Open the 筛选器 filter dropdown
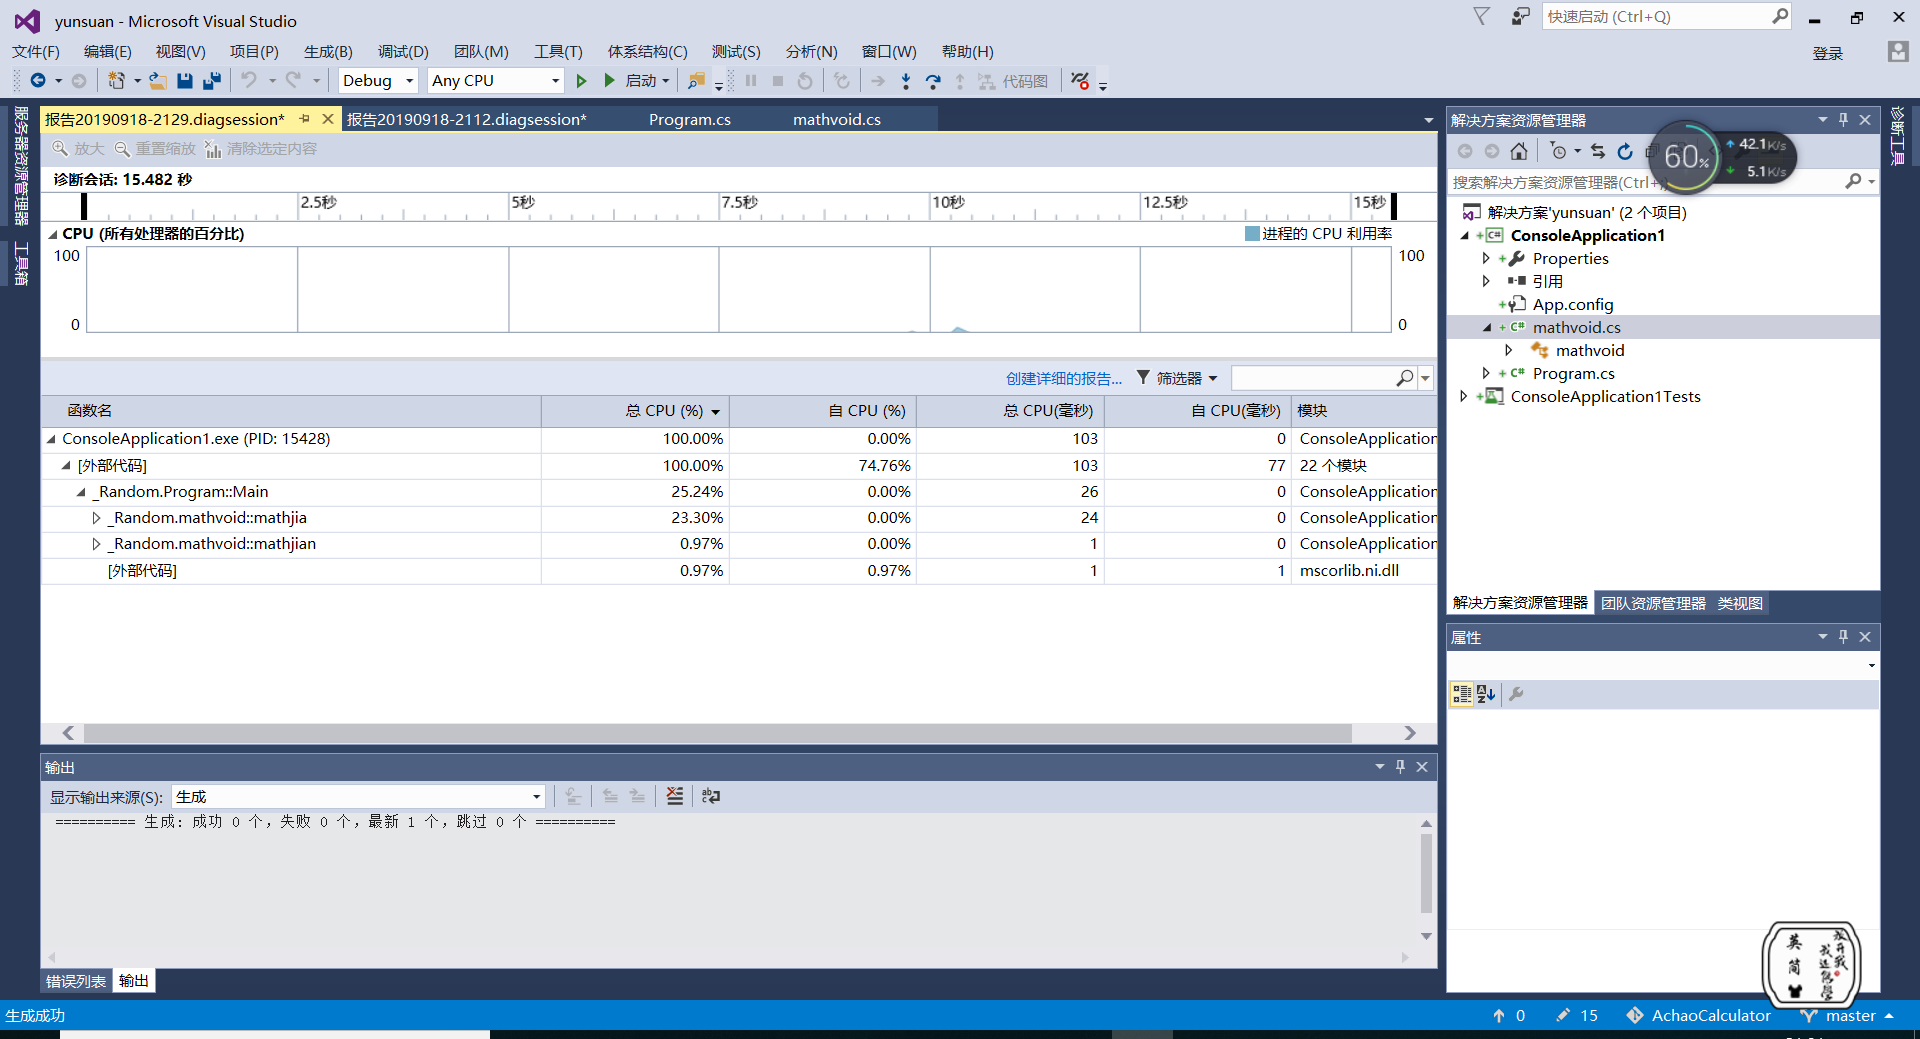Image resolution: width=1920 pixels, height=1039 pixels. click(x=1177, y=378)
